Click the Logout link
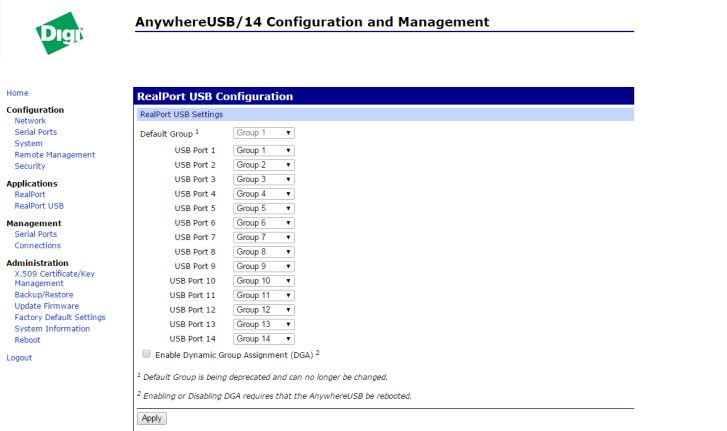727x431 pixels. [19, 358]
